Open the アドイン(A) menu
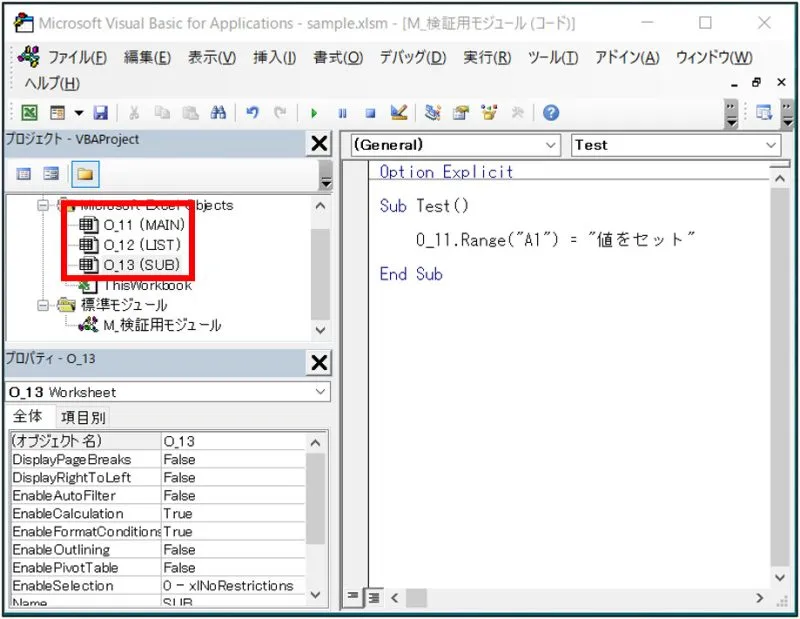The width and height of the screenshot is (800, 619). coord(627,57)
